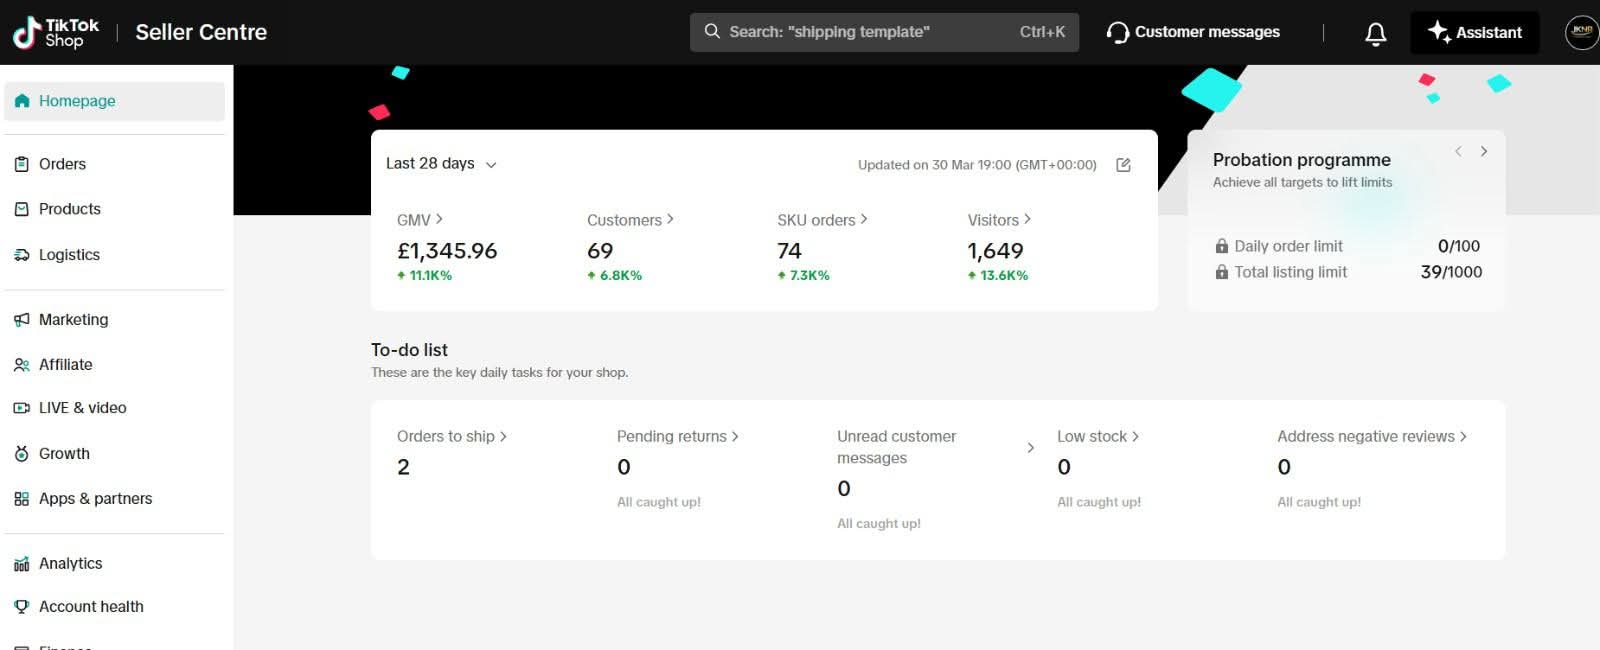View Low stock items
Screen dimensions: 1600x650
[x=1098, y=437]
